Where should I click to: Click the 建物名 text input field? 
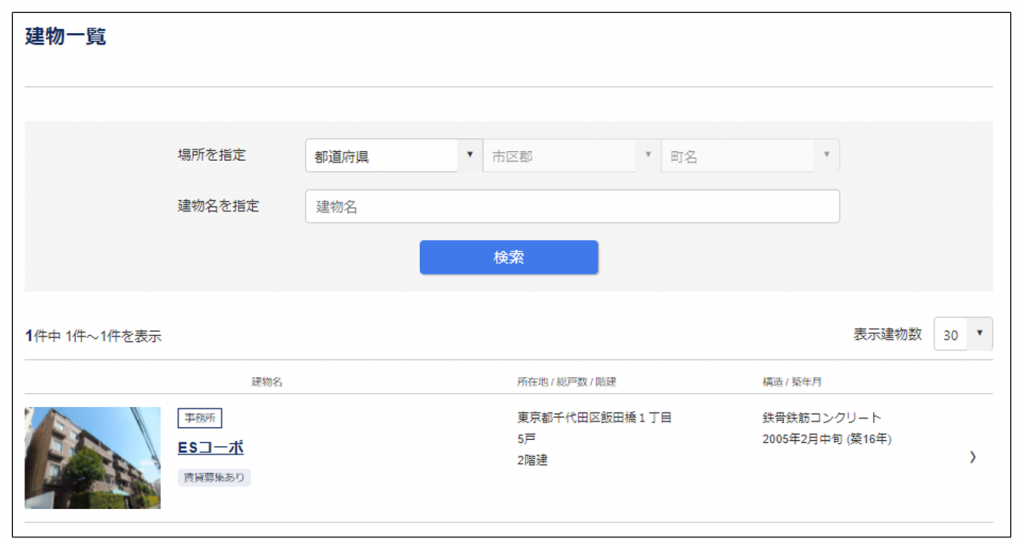pyautogui.click(x=572, y=207)
